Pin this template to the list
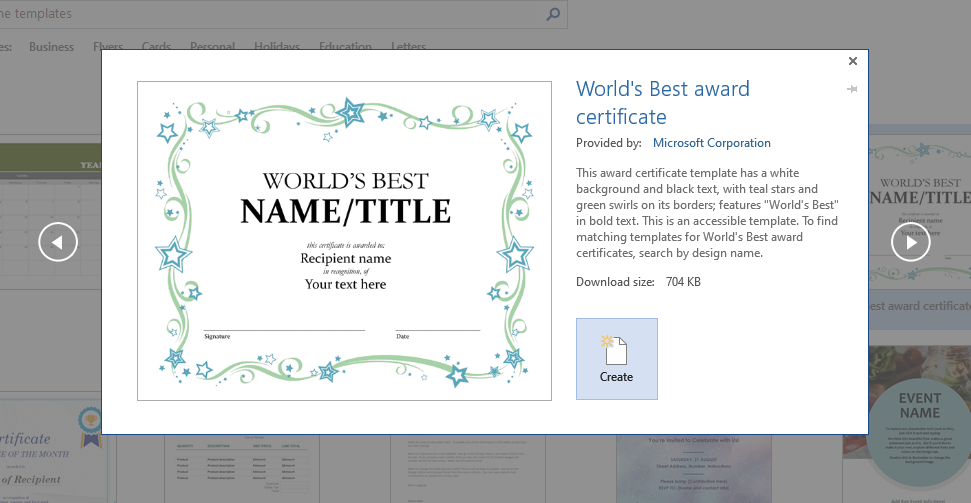Screen dimensions: 971x503 point(852,89)
